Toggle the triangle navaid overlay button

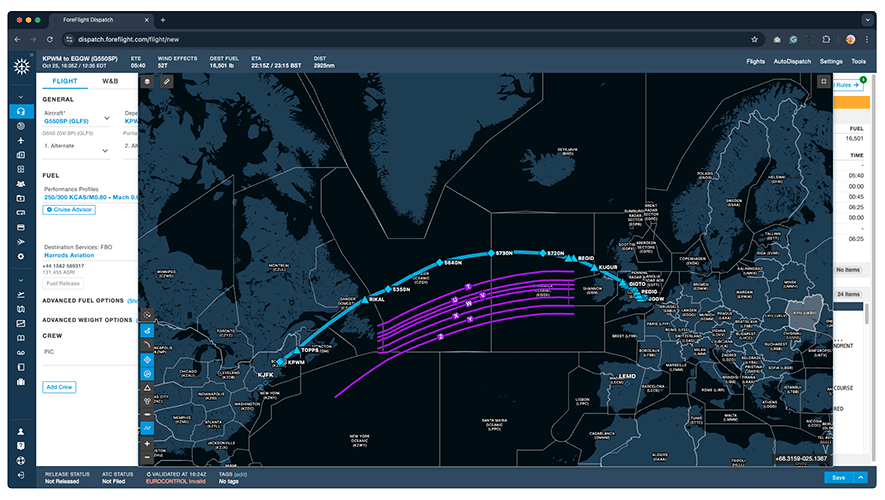147,388
